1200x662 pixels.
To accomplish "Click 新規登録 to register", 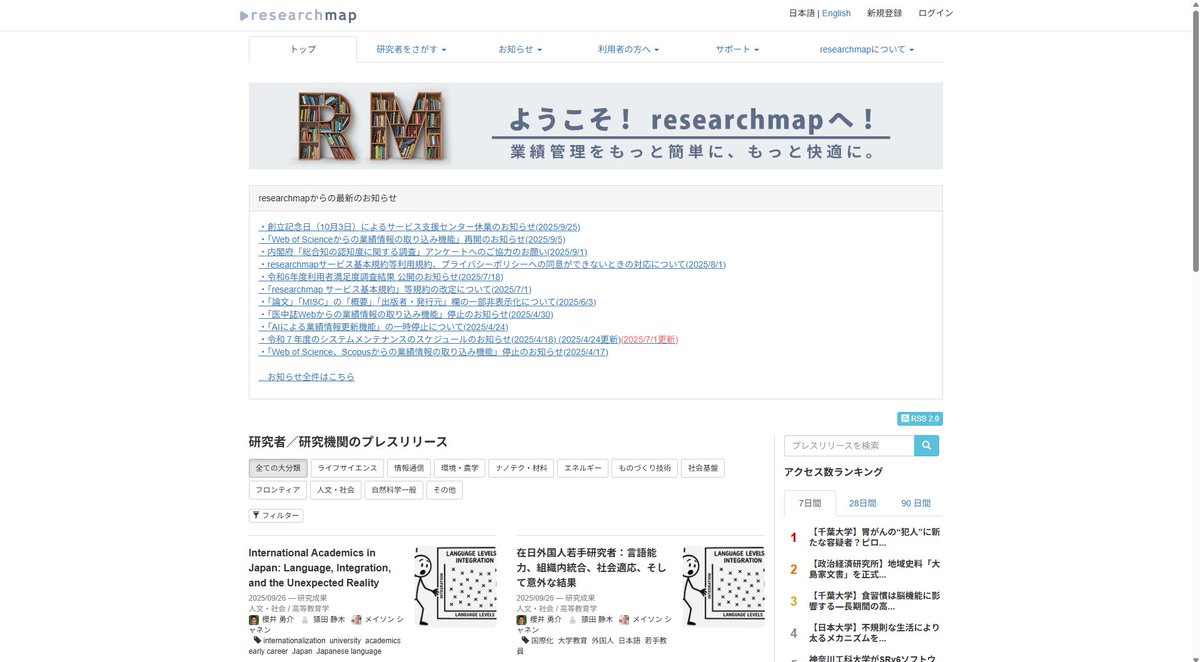I will pos(884,13).
